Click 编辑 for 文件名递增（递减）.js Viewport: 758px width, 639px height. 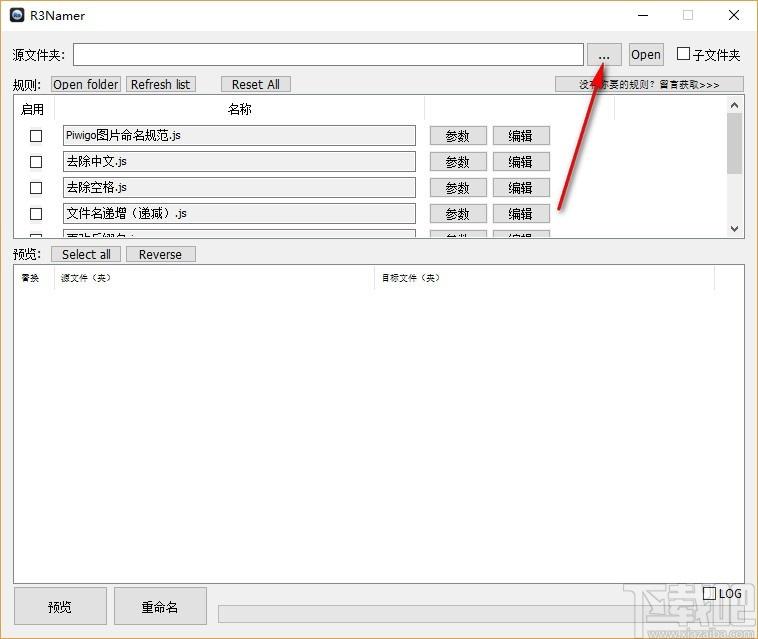click(521, 214)
